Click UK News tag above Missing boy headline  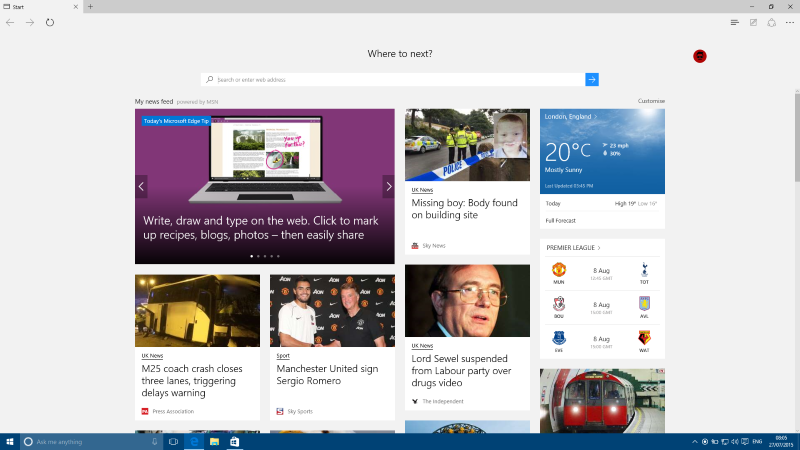coord(422,190)
